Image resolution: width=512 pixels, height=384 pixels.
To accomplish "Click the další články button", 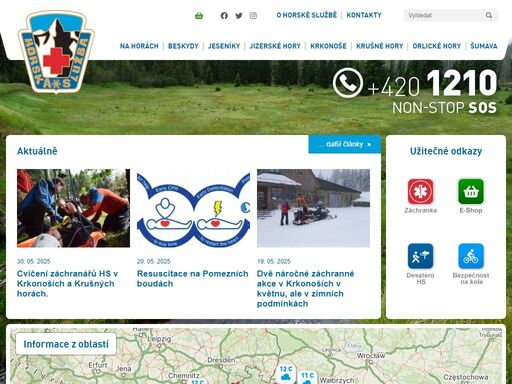I will (x=345, y=144).
